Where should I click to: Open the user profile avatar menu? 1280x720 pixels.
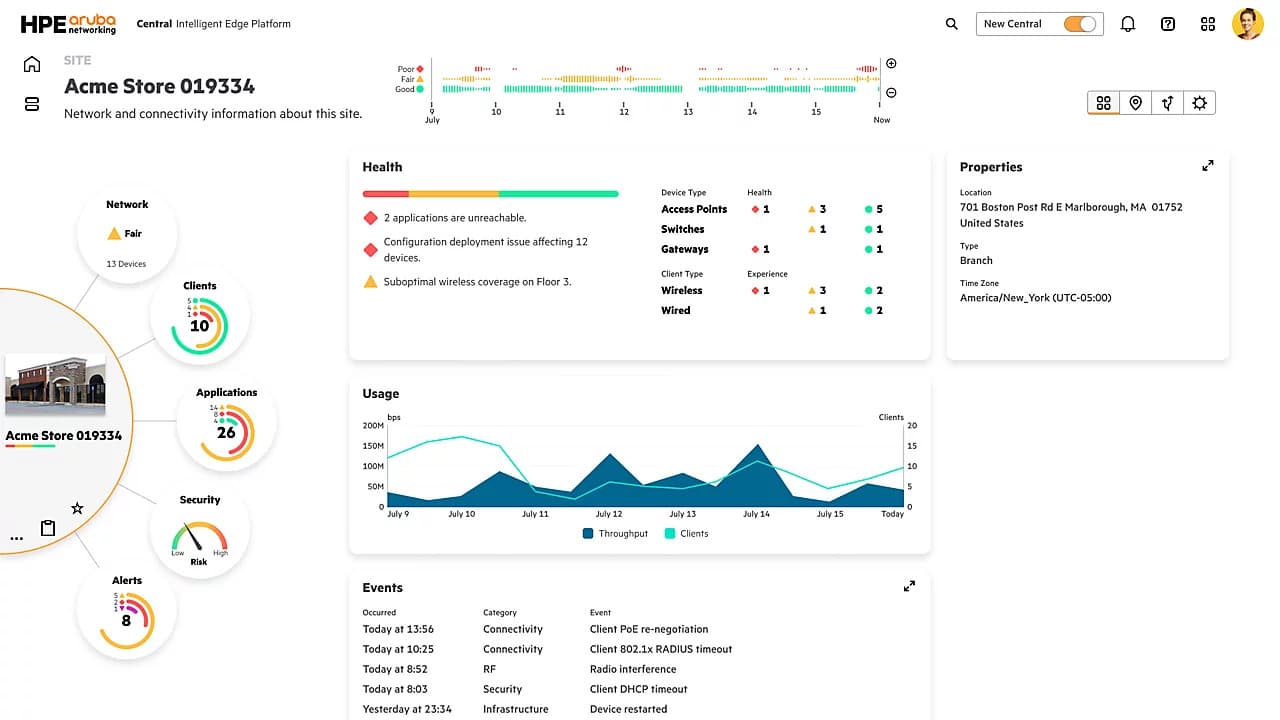pyautogui.click(x=1248, y=23)
